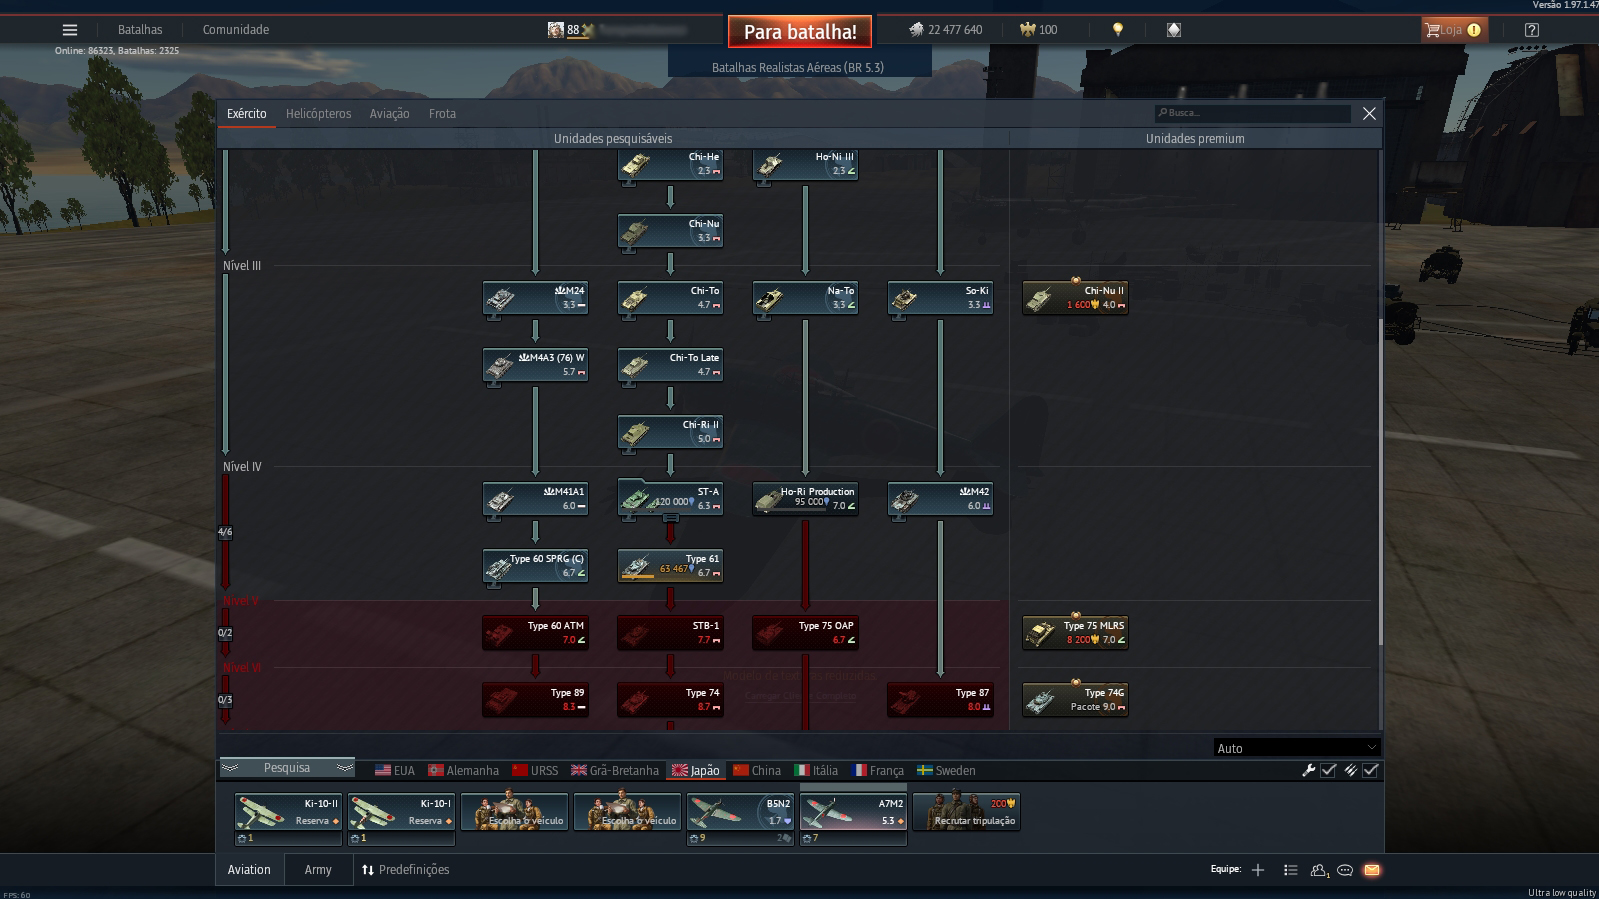Screen dimensions: 1599x899
Task: Open the contacts friends list icon
Action: pos(1319,870)
